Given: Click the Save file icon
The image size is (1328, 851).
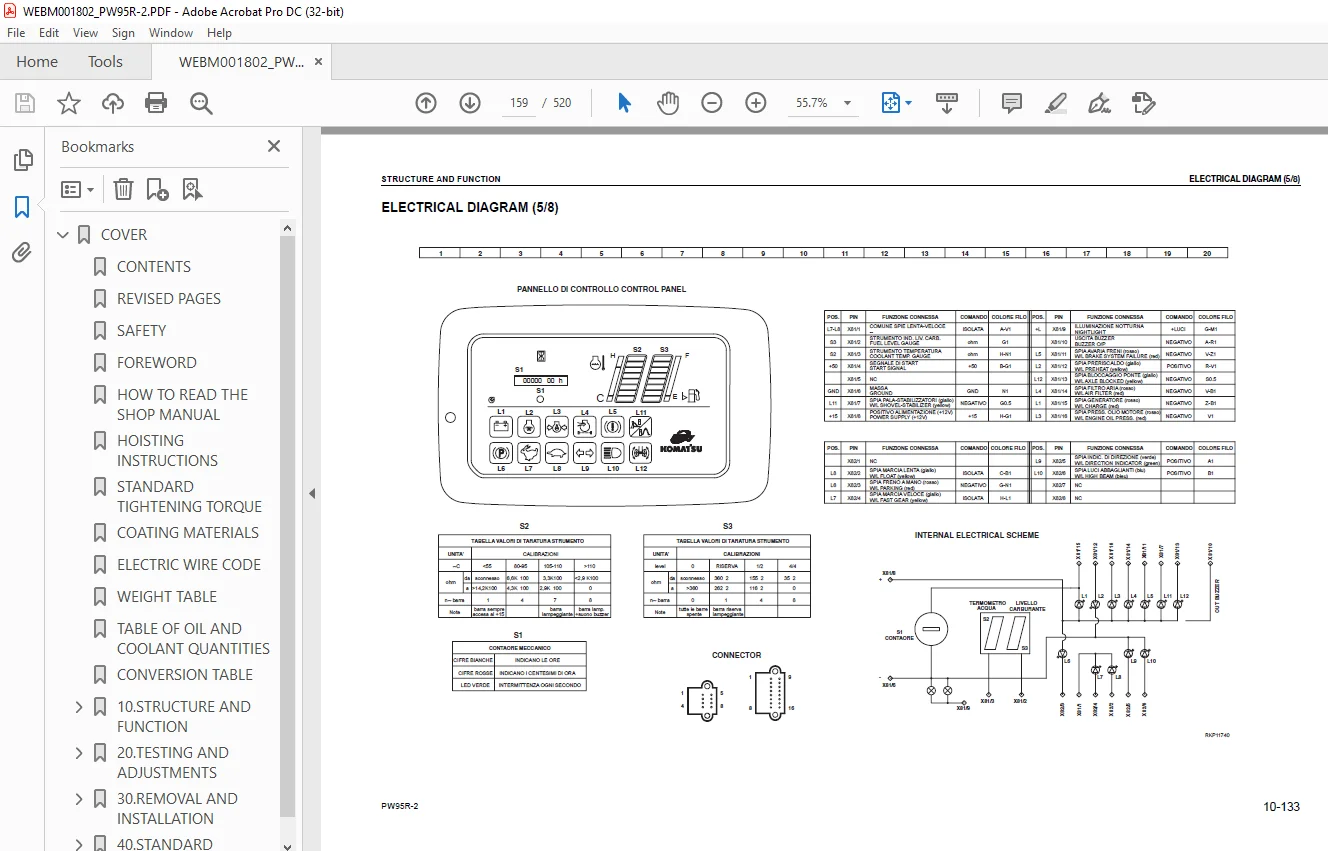Looking at the screenshot, I should (25, 103).
